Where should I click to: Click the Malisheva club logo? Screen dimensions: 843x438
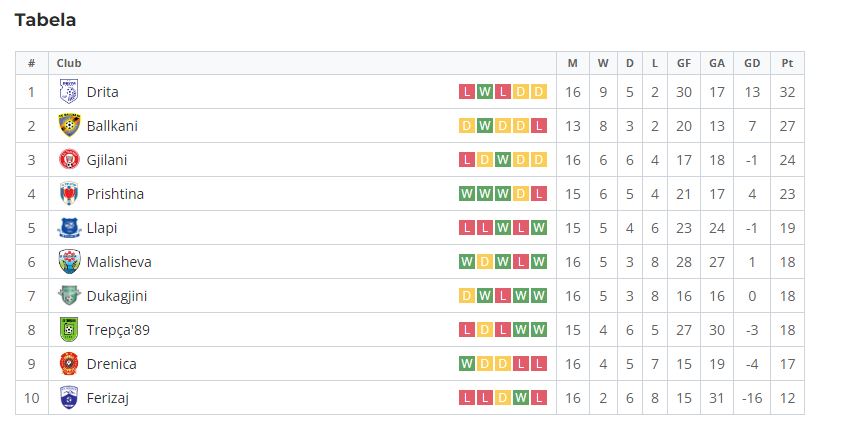point(69,262)
